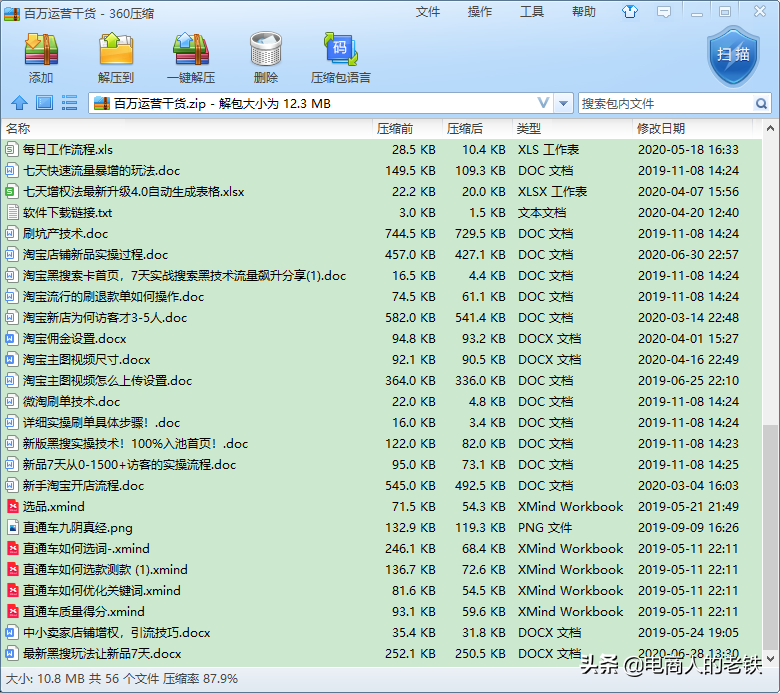Click the icon of 软件下载链接.txt
This screenshot has height=693, width=780.
12,212
